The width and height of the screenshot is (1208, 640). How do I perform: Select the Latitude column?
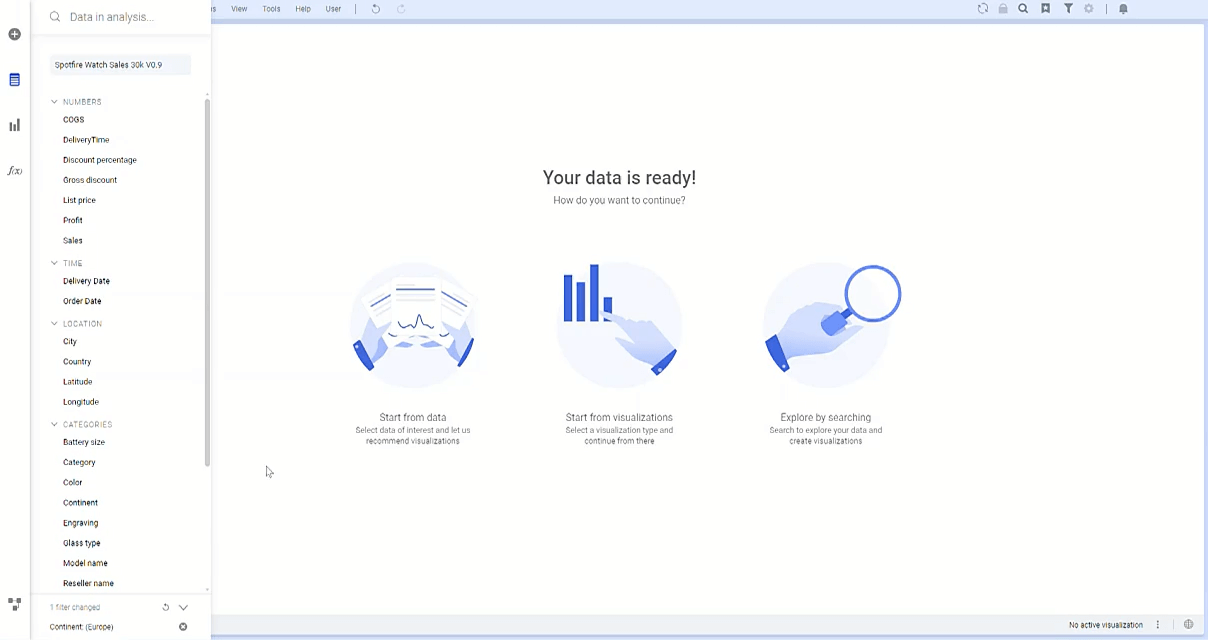coord(78,382)
